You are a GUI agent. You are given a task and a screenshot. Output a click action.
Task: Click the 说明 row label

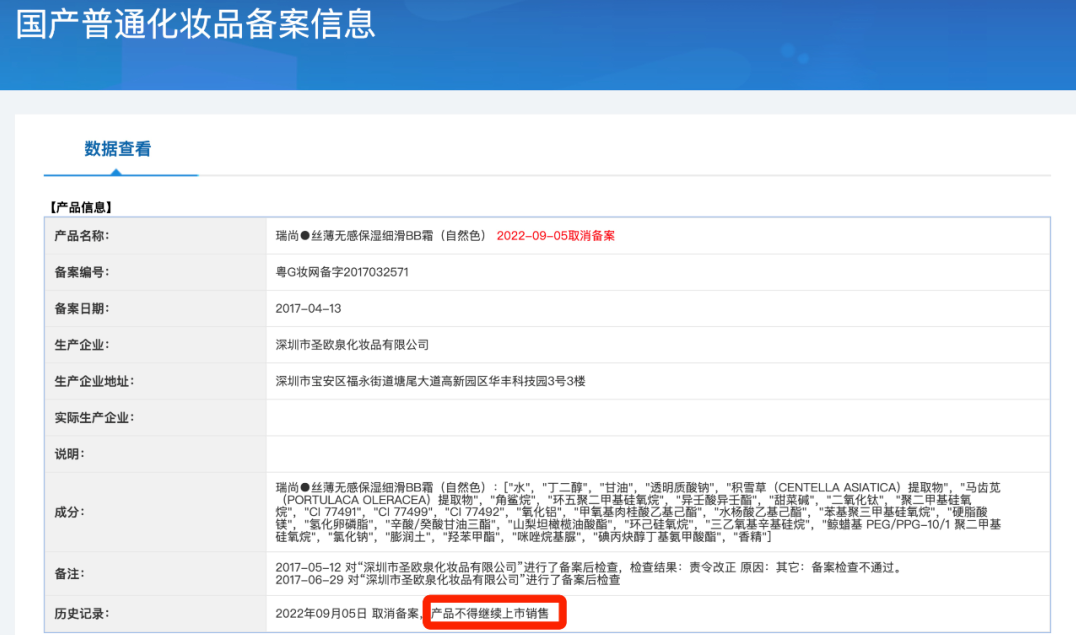(68, 454)
